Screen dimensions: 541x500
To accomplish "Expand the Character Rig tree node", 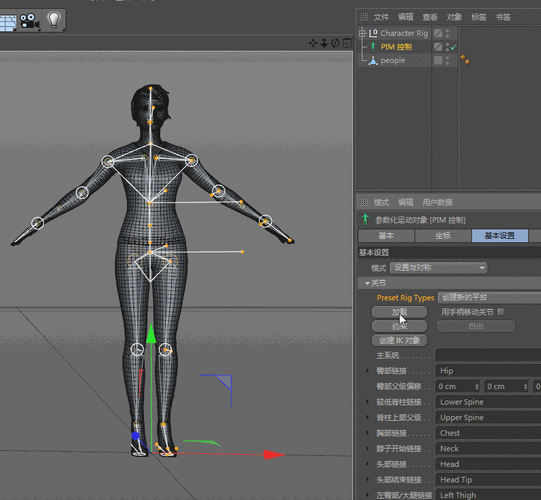I will [362, 33].
